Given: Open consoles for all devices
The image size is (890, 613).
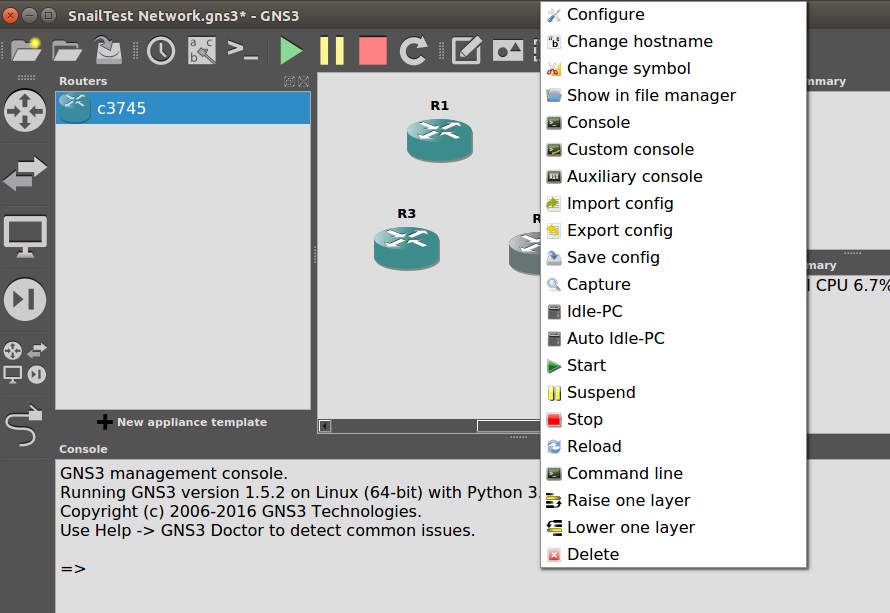Looking at the screenshot, I should (242, 50).
